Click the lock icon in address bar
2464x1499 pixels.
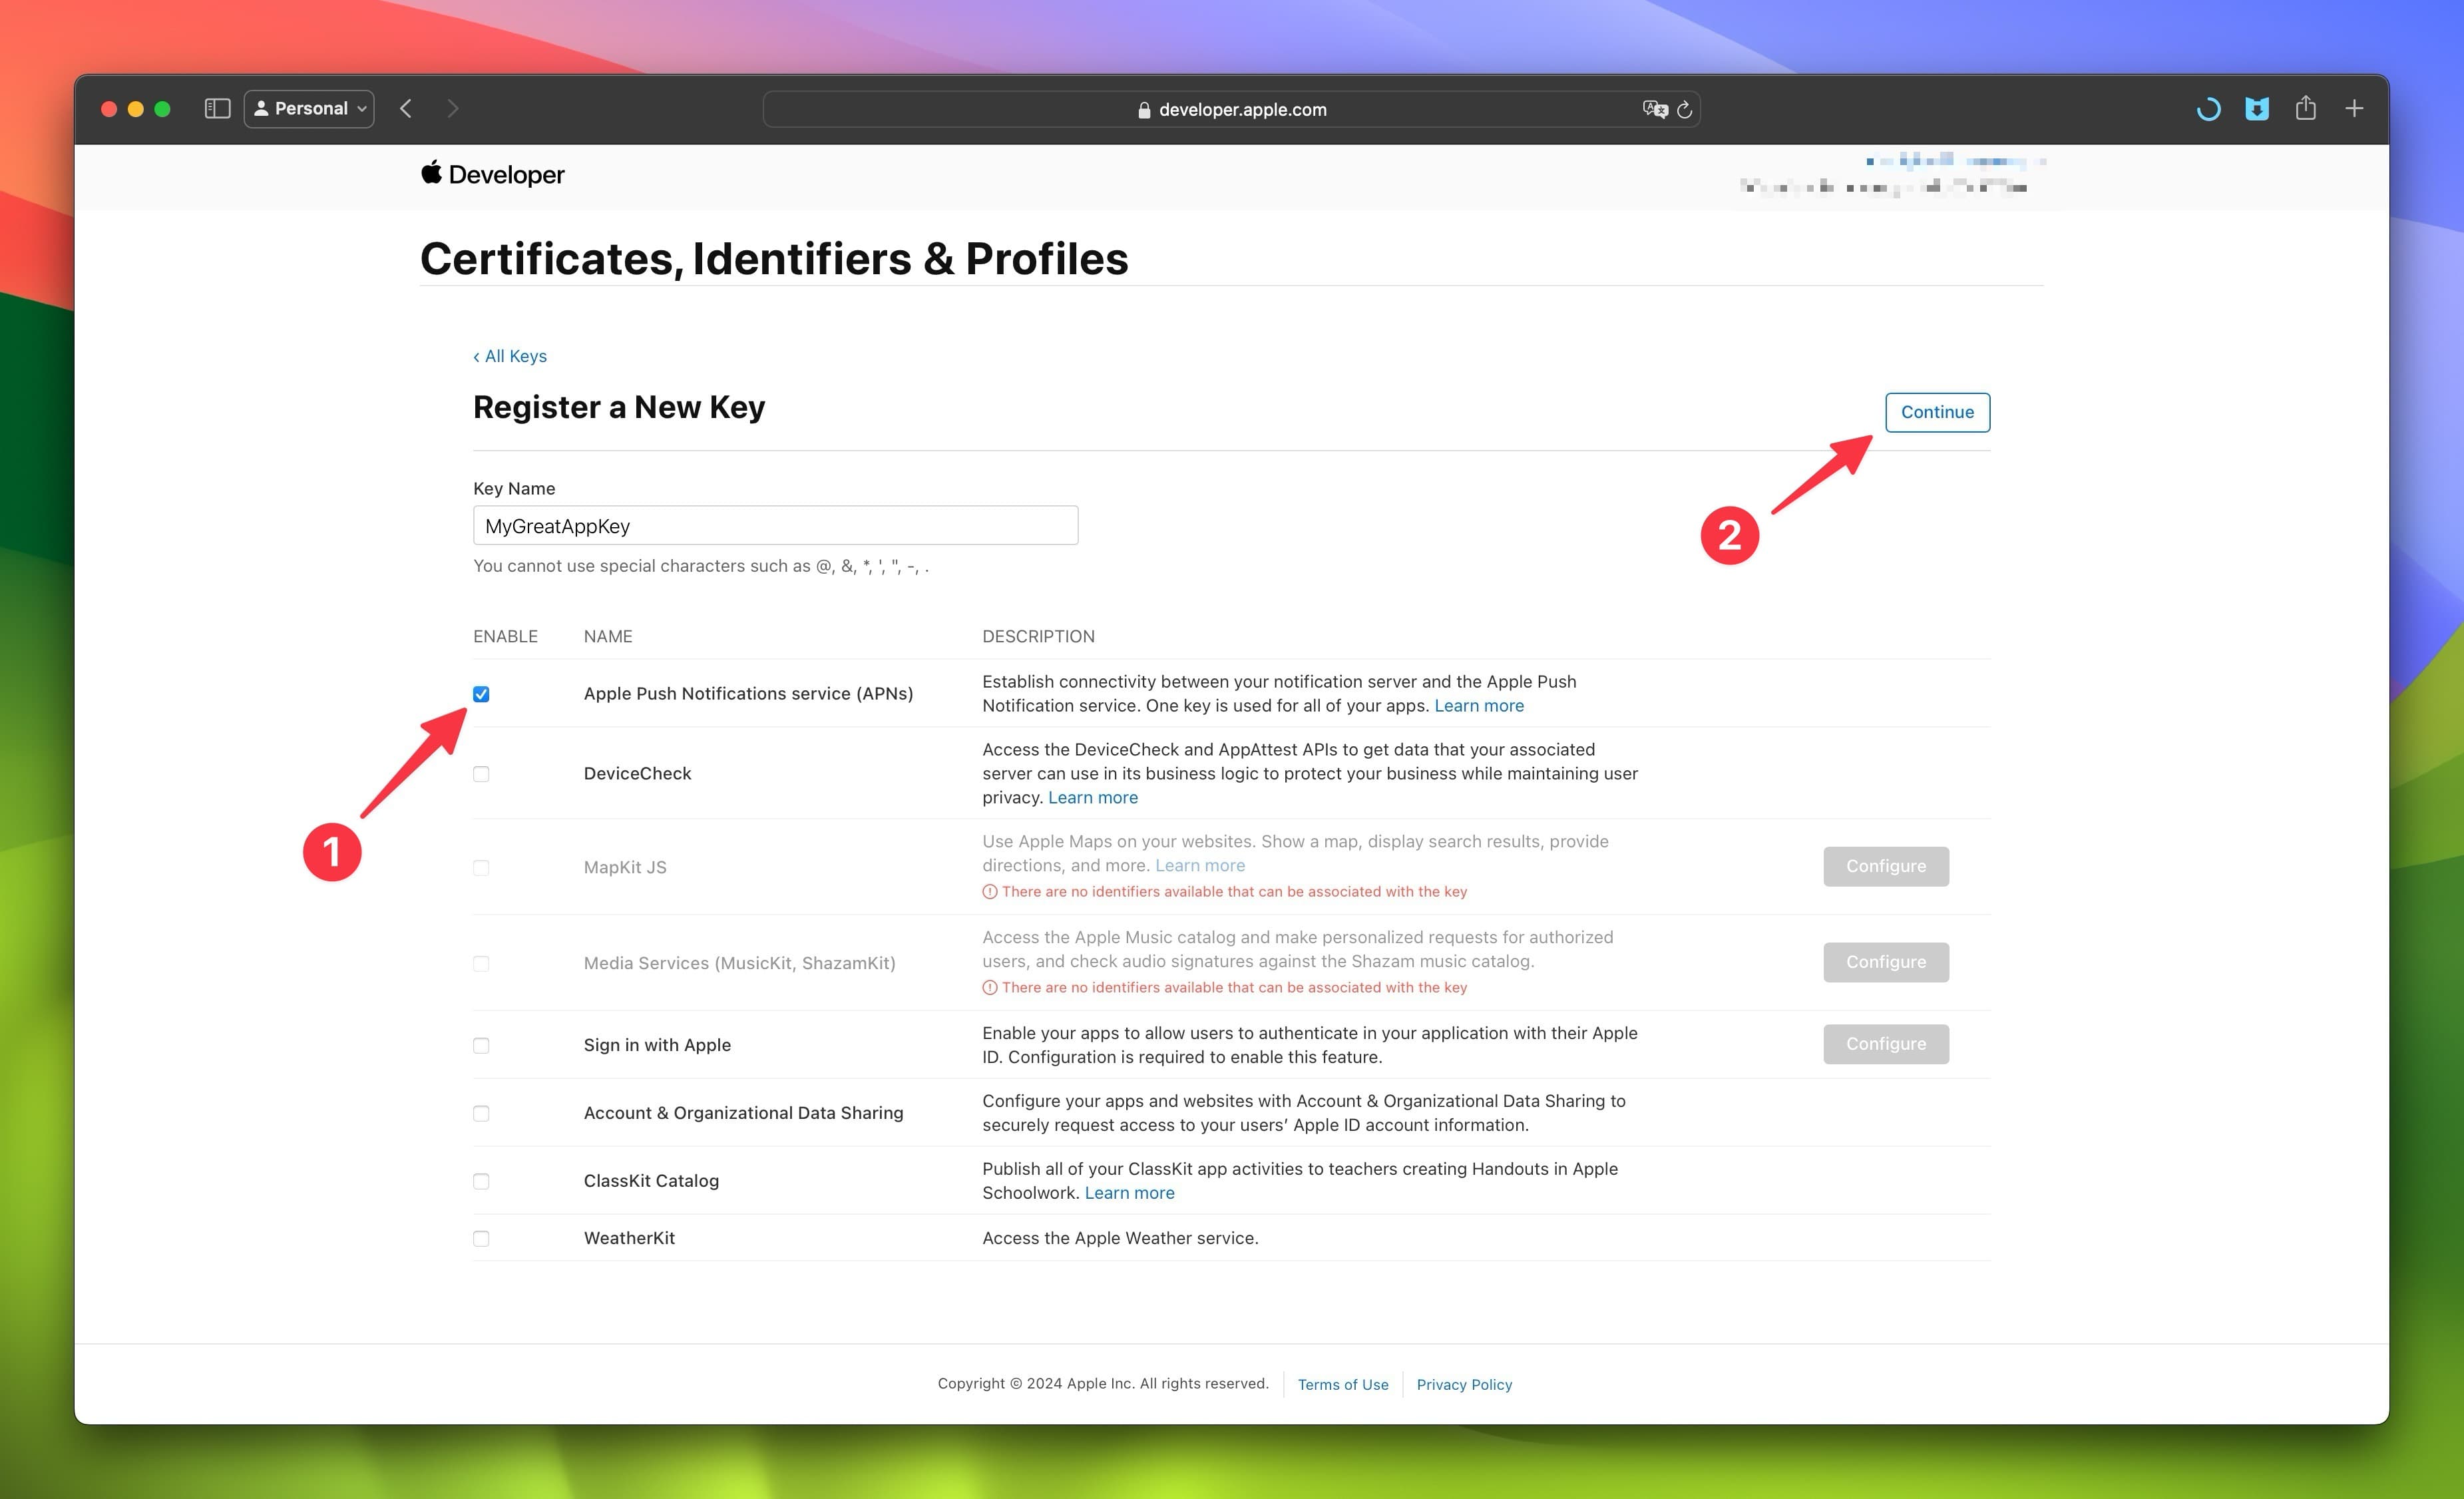click(x=1144, y=110)
